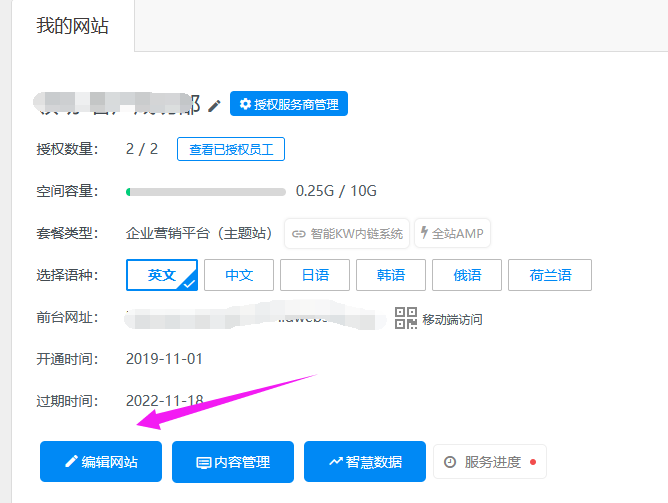Click the 2 / 2 authorization count
This screenshot has height=503, width=668.
click(142, 149)
